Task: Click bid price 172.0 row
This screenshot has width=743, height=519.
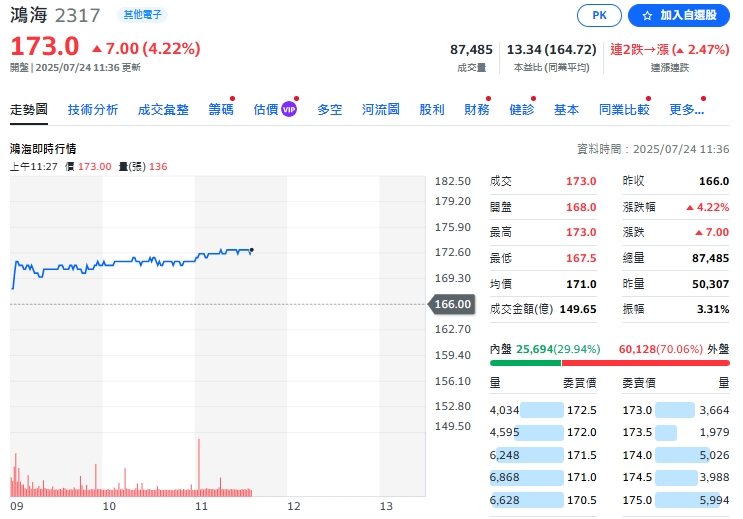Action: 543,432
